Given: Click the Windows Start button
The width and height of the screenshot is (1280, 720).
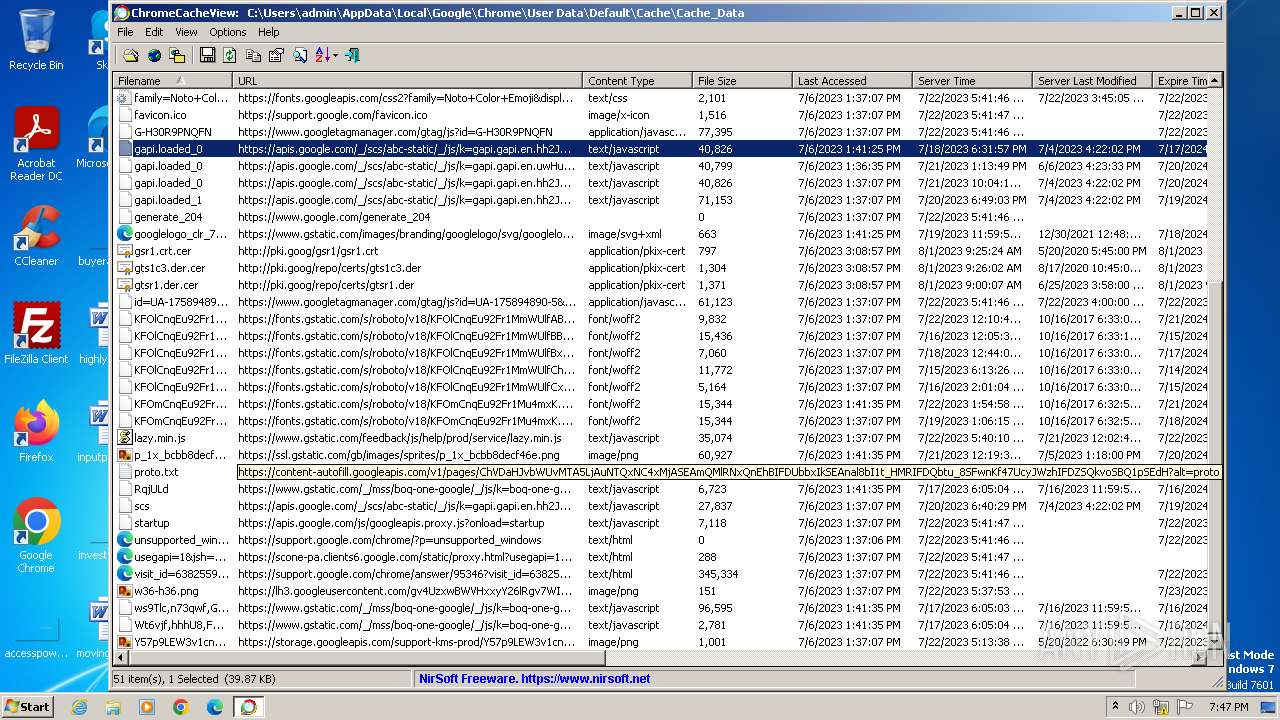Looking at the screenshot, I should 28,706.
